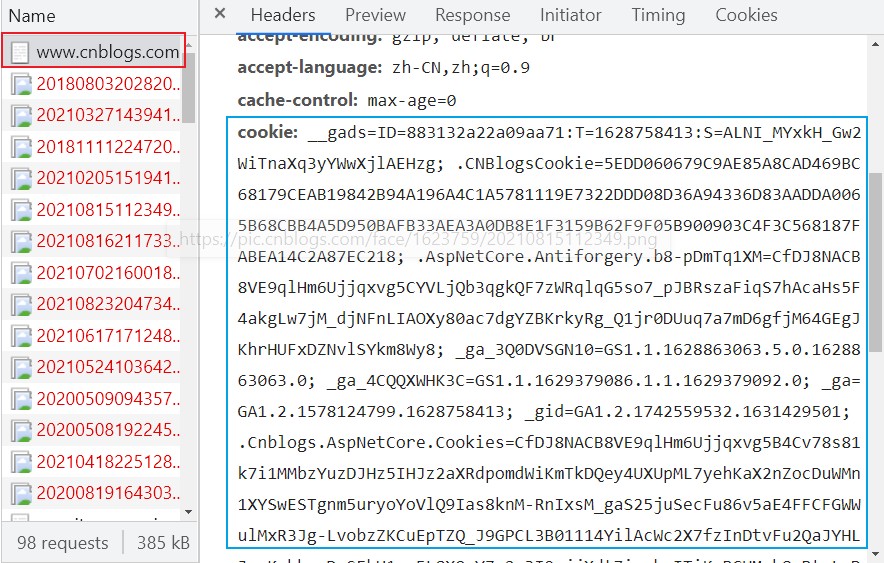Click image icon for request 20210524103642
The image size is (884, 563).
pyautogui.click(x=21, y=369)
